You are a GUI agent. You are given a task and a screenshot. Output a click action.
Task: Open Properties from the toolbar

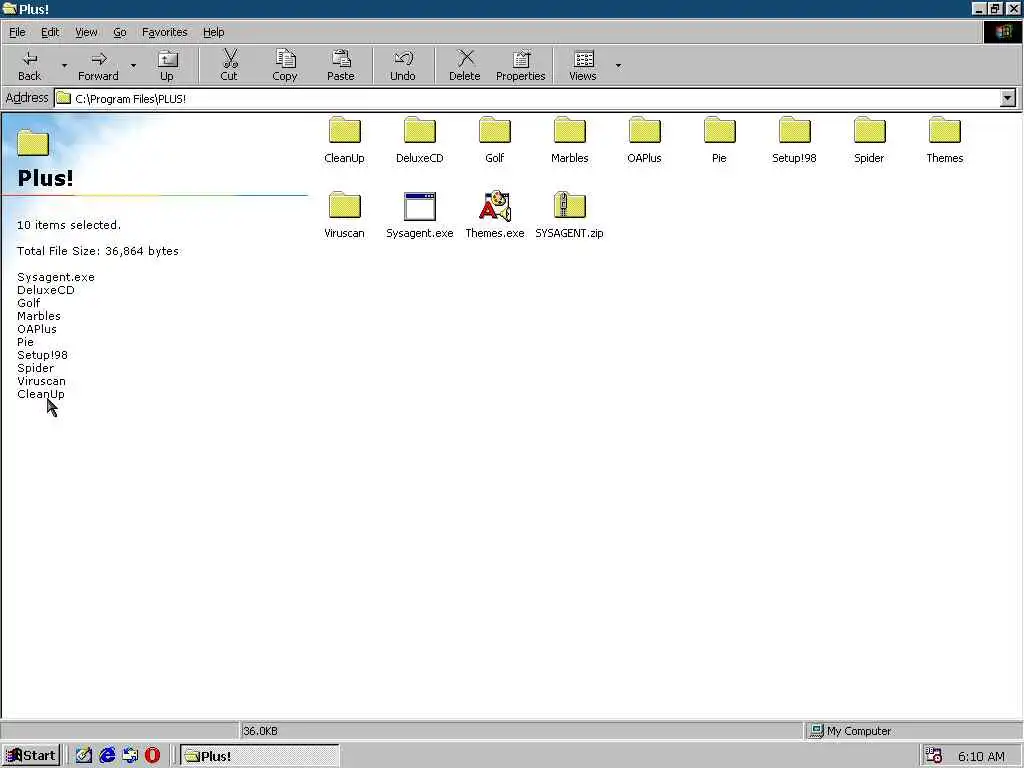pos(520,65)
